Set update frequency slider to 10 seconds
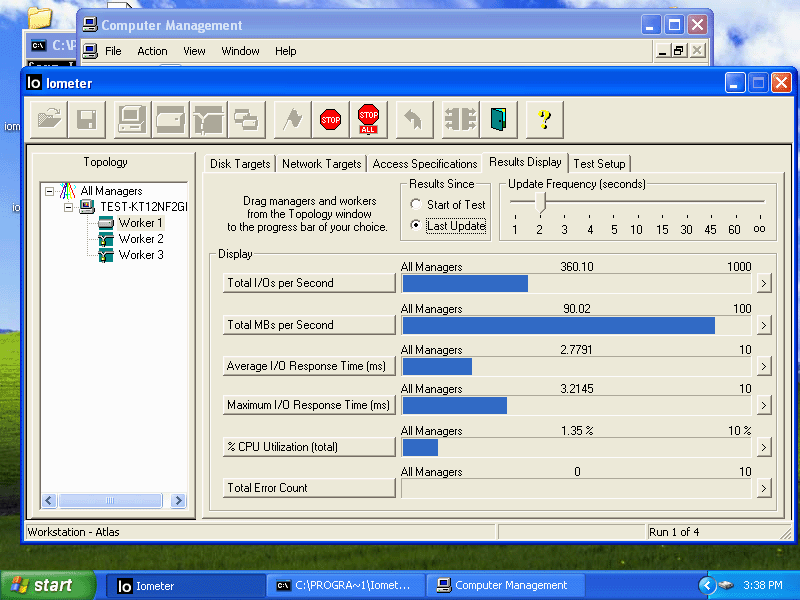This screenshot has height=600, width=800. click(x=636, y=202)
